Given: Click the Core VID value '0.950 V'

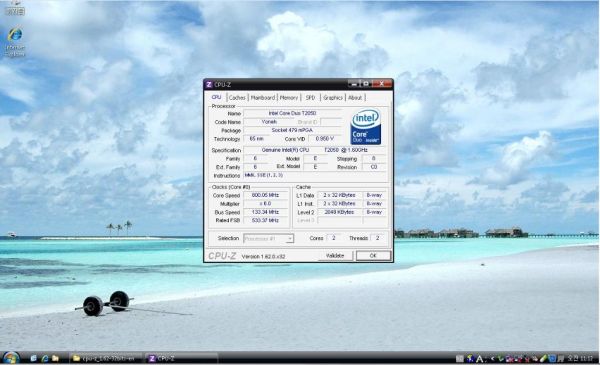Looking at the screenshot, I should (325, 139).
